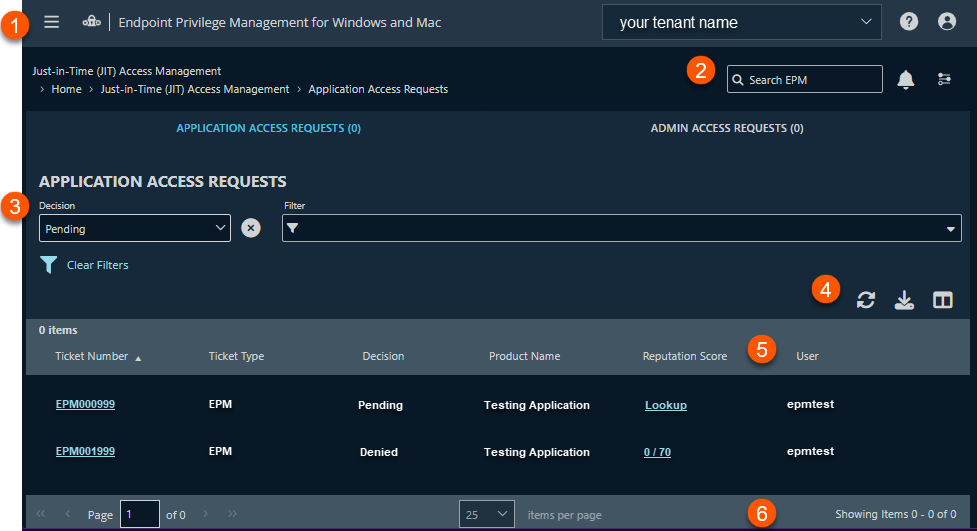Open the hamburger navigation menu
Image resolution: width=977 pixels, height=531 pixels.
point(52,22)
